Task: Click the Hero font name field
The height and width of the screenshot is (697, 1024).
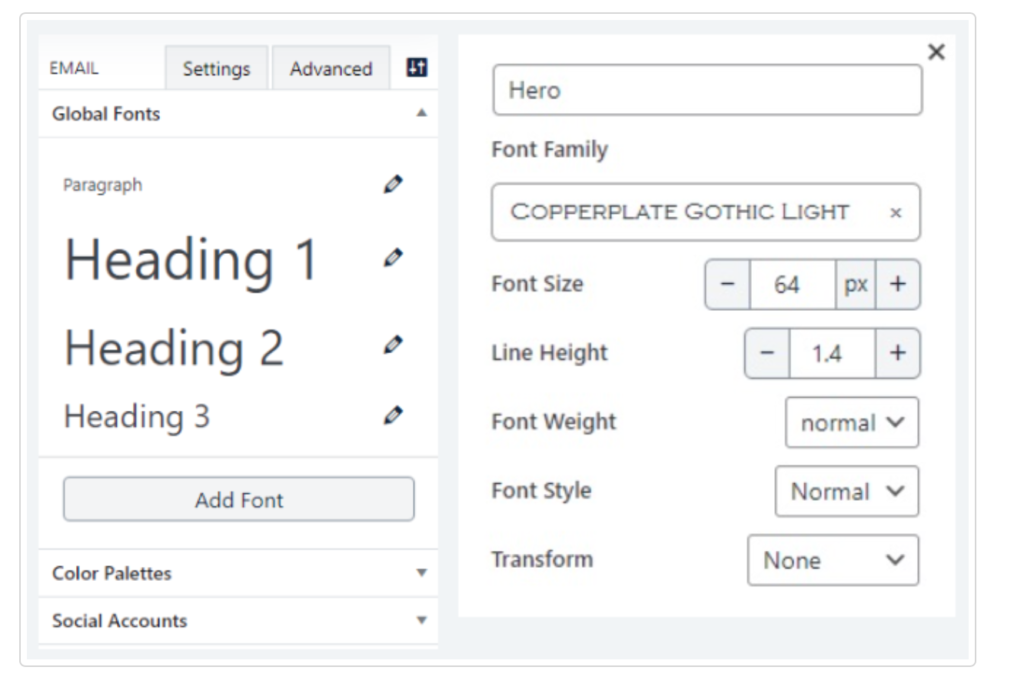Action: (706, 91)
